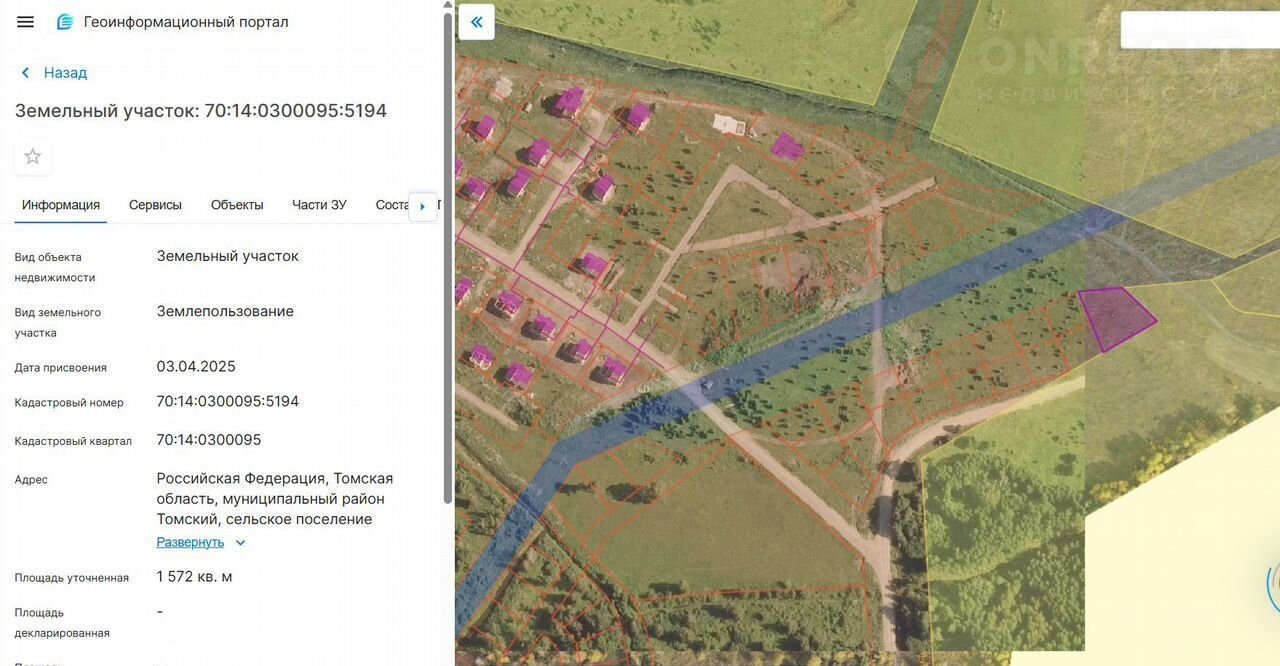Switch to the Части ЗУ tab
1280x666 pixels.
pyautogui.click(x=319, y=205)
